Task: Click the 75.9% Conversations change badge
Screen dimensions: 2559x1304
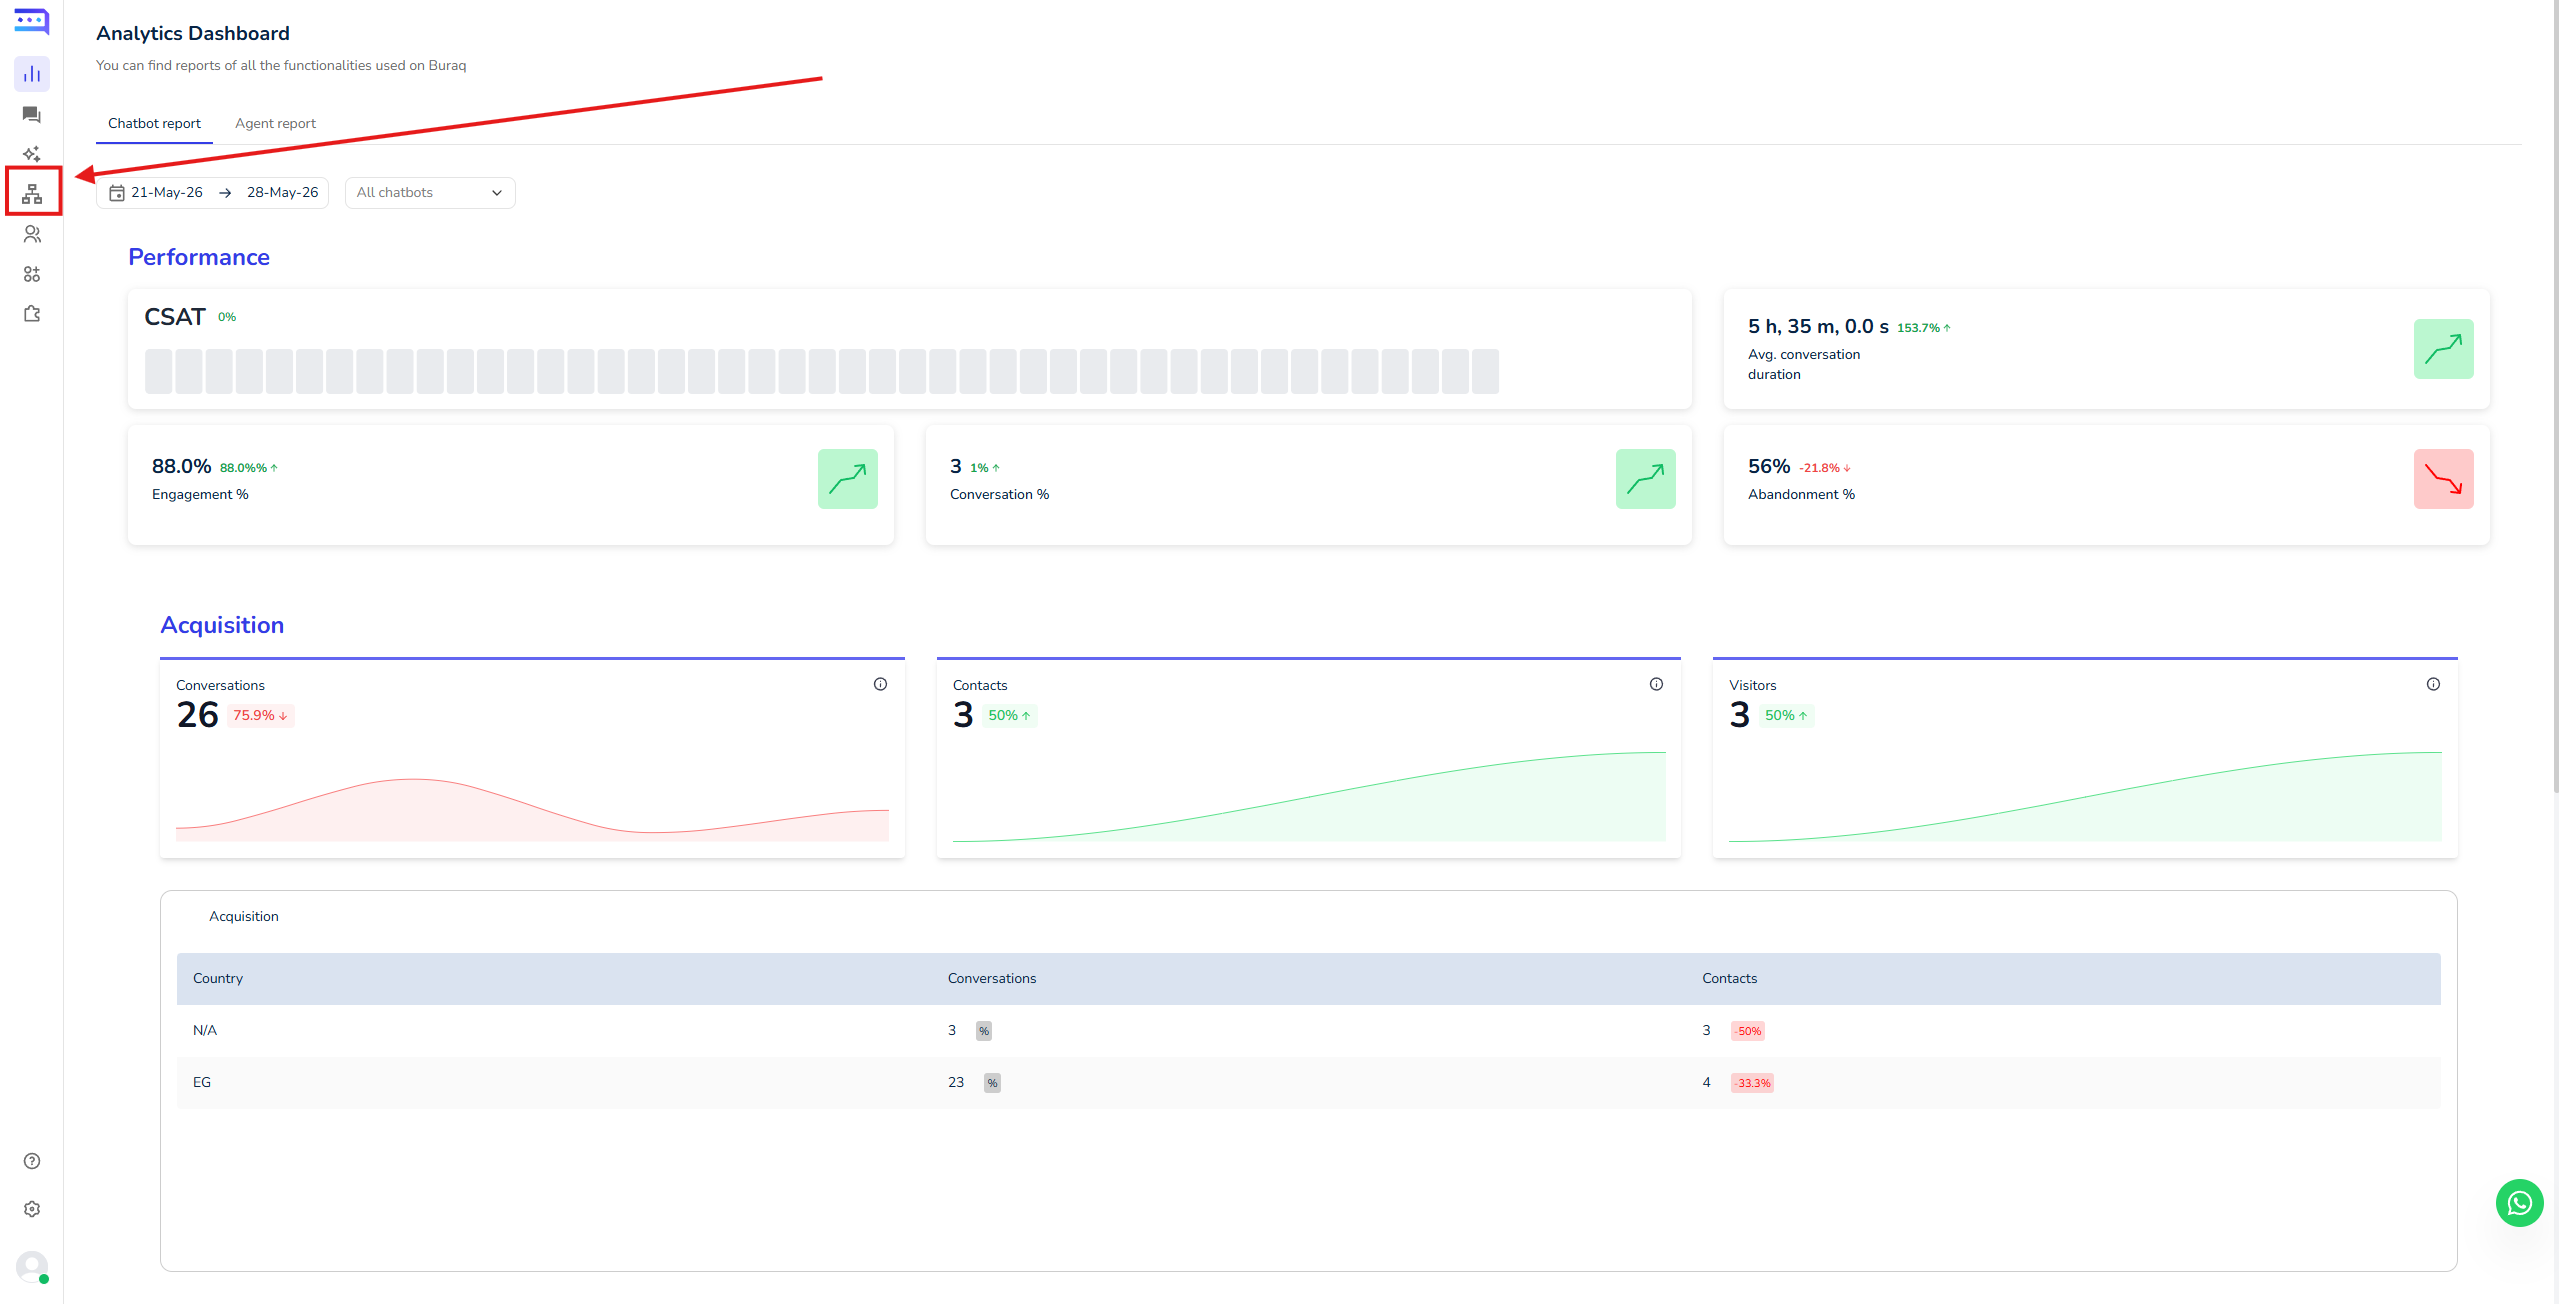Action: tap(260, 716)
